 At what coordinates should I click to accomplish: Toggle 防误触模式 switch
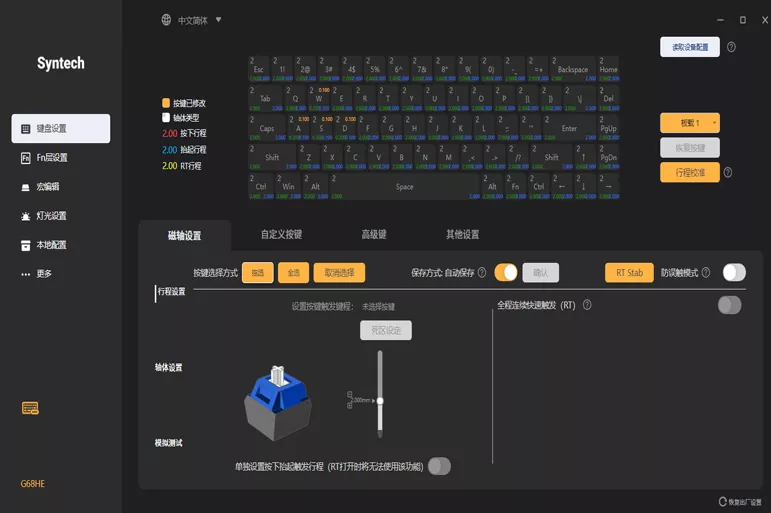734,272
